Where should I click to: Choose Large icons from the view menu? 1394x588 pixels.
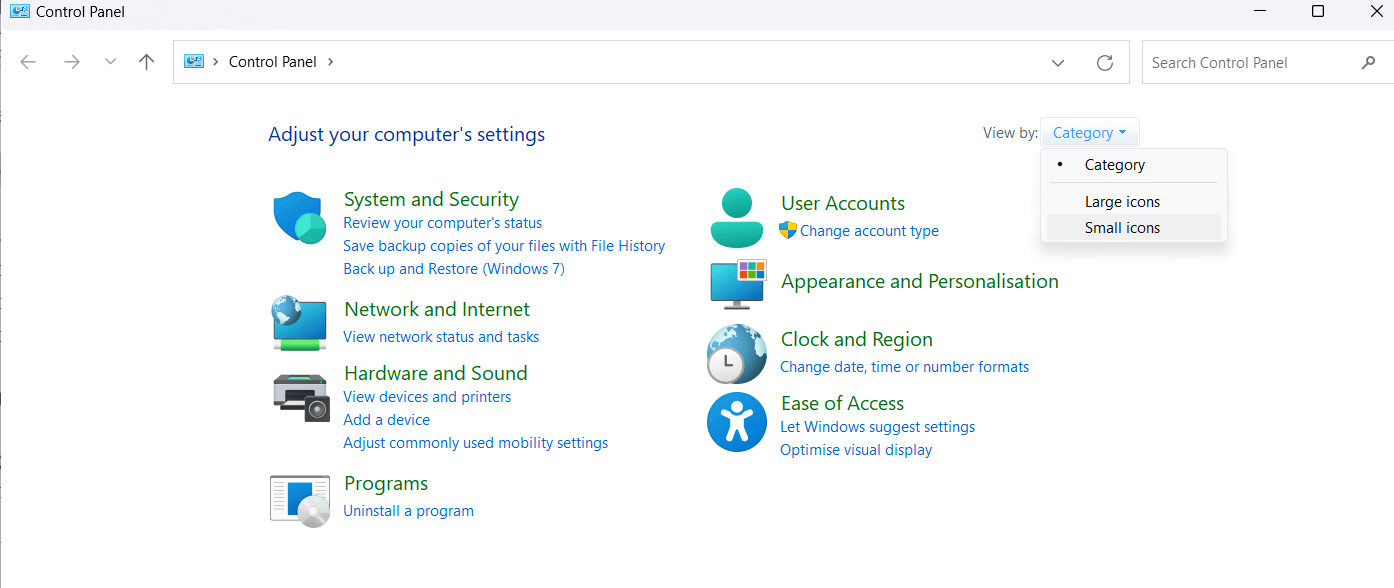(1122, 201)
